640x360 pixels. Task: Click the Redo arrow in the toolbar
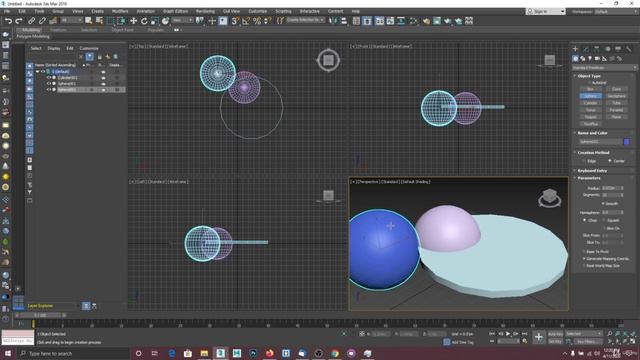coord(19,21)
